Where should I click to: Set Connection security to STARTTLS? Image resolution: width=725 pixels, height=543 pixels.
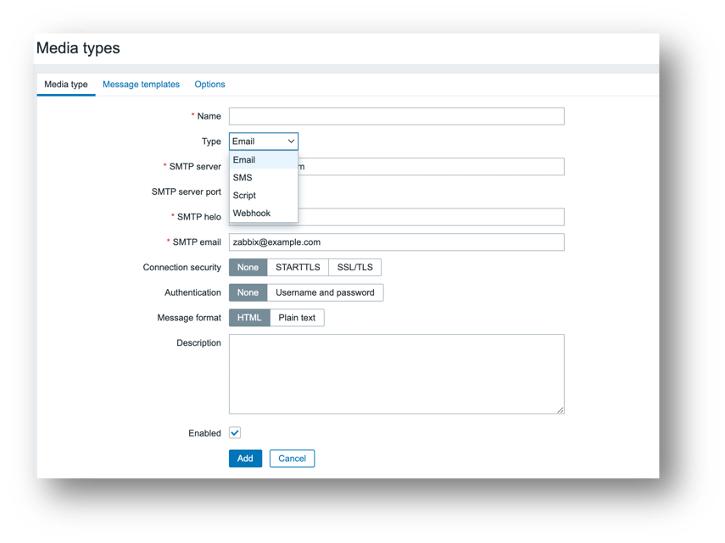point(297,268)
